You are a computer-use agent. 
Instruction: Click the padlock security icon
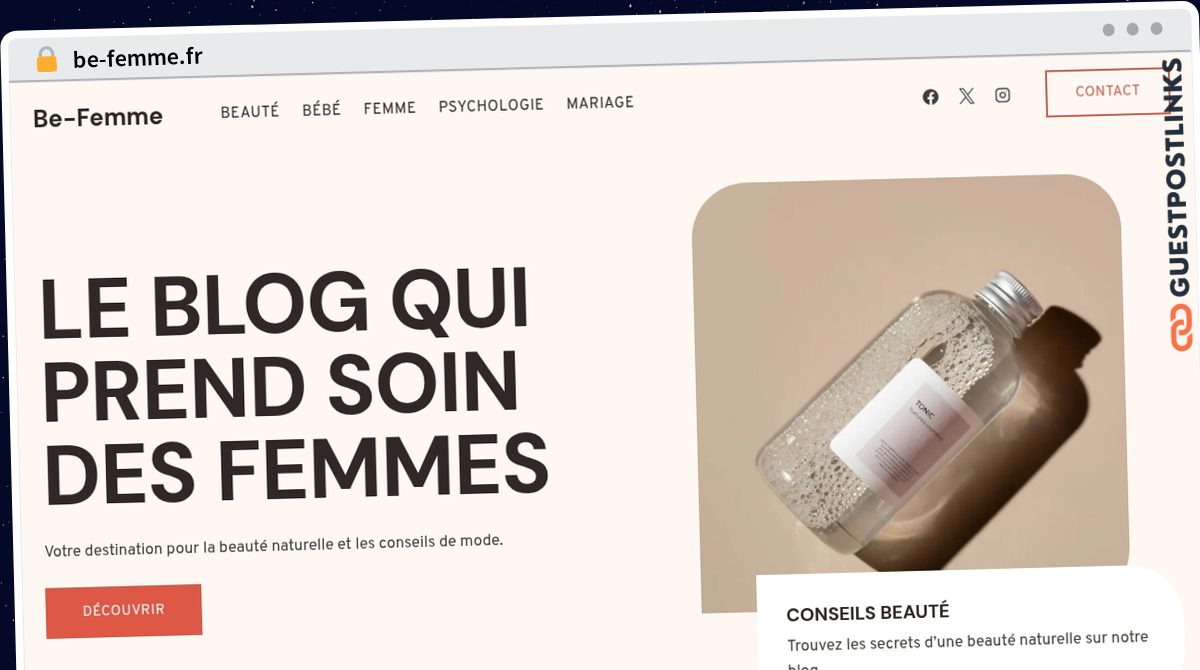(46, 59)
